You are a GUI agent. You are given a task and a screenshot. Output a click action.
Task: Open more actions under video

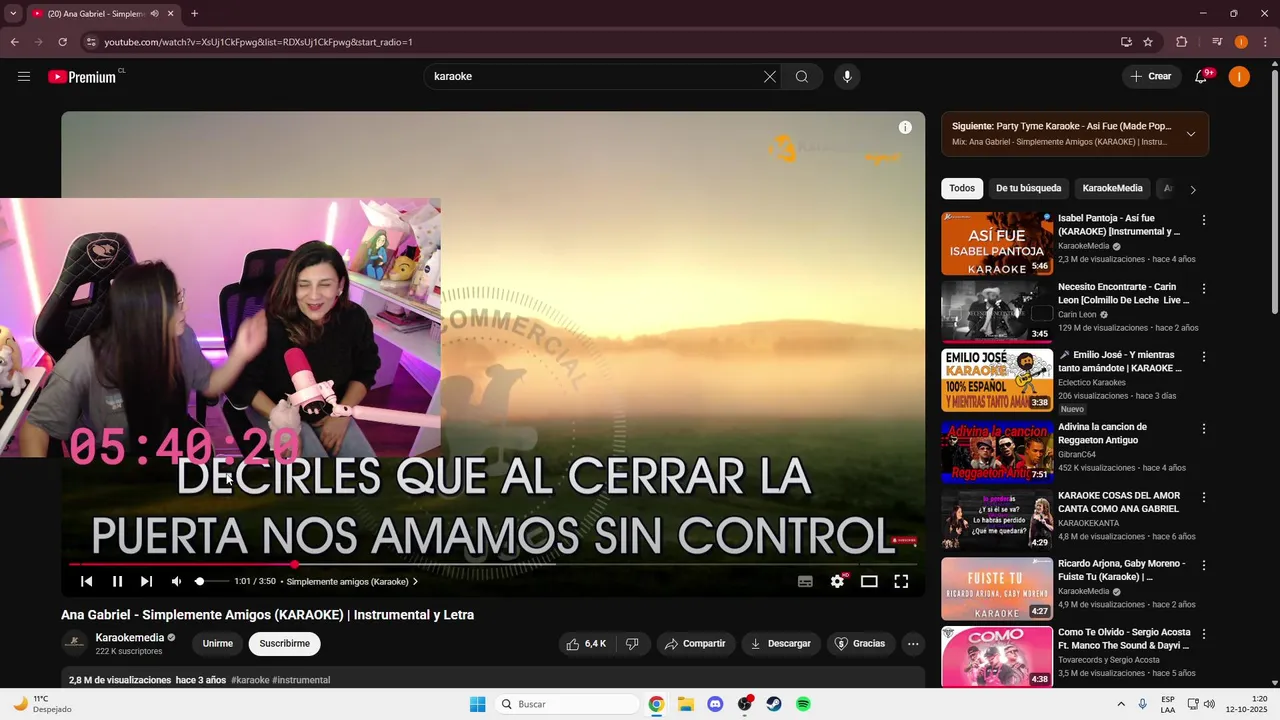[x=913, y=644]
